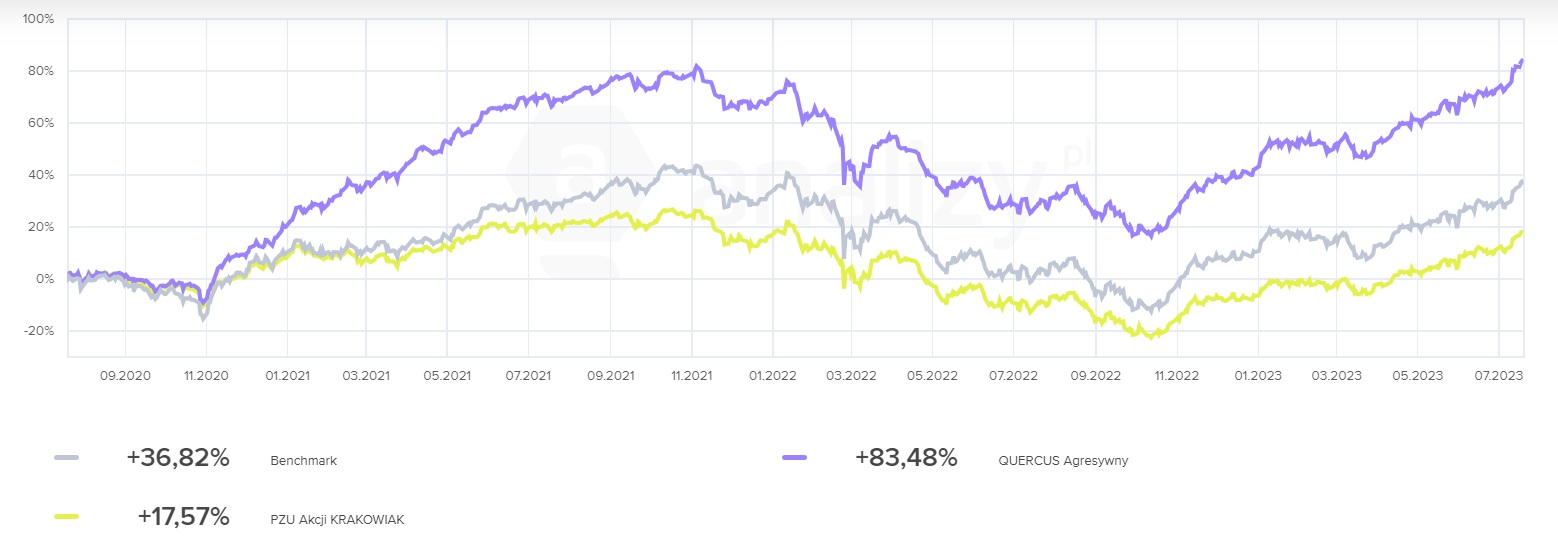Click the 09.2022 date axis label
1558x542 pixels.
coord(1095,375)
